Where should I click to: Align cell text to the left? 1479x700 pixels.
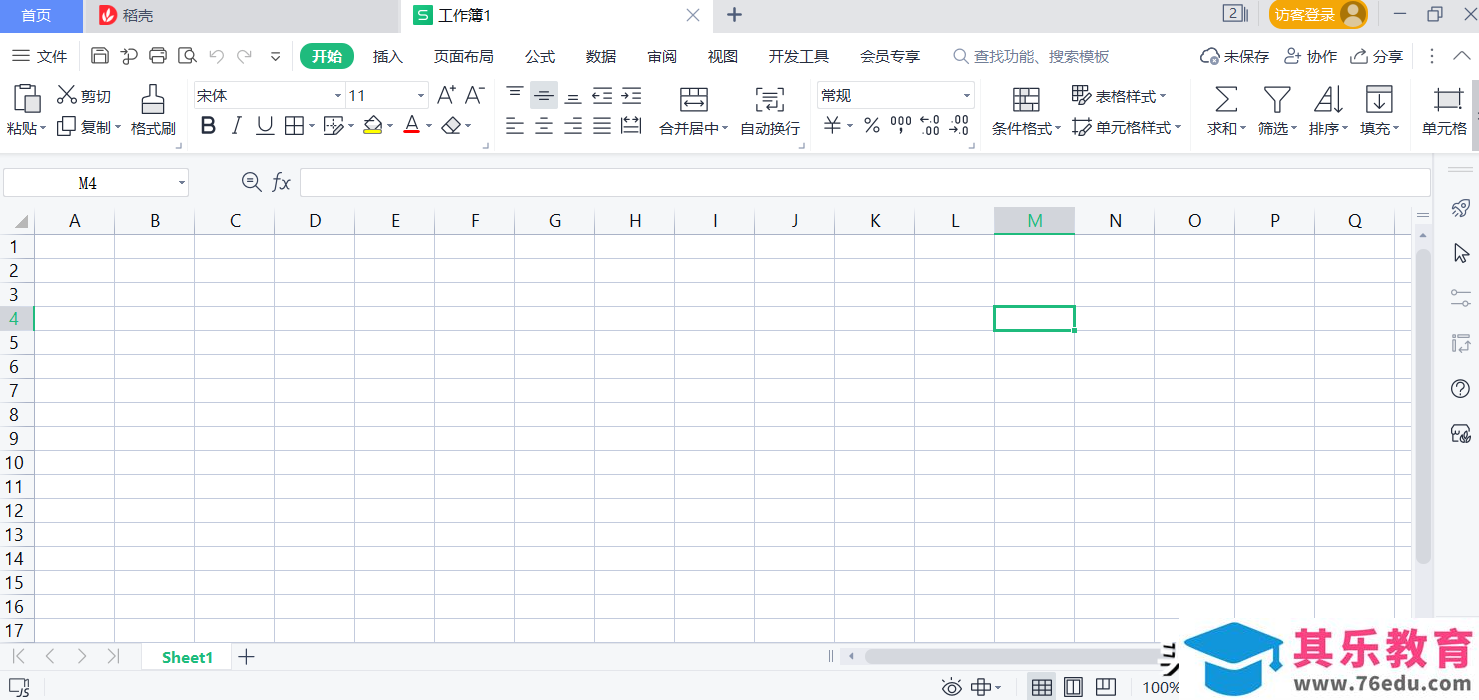point(515,126)
